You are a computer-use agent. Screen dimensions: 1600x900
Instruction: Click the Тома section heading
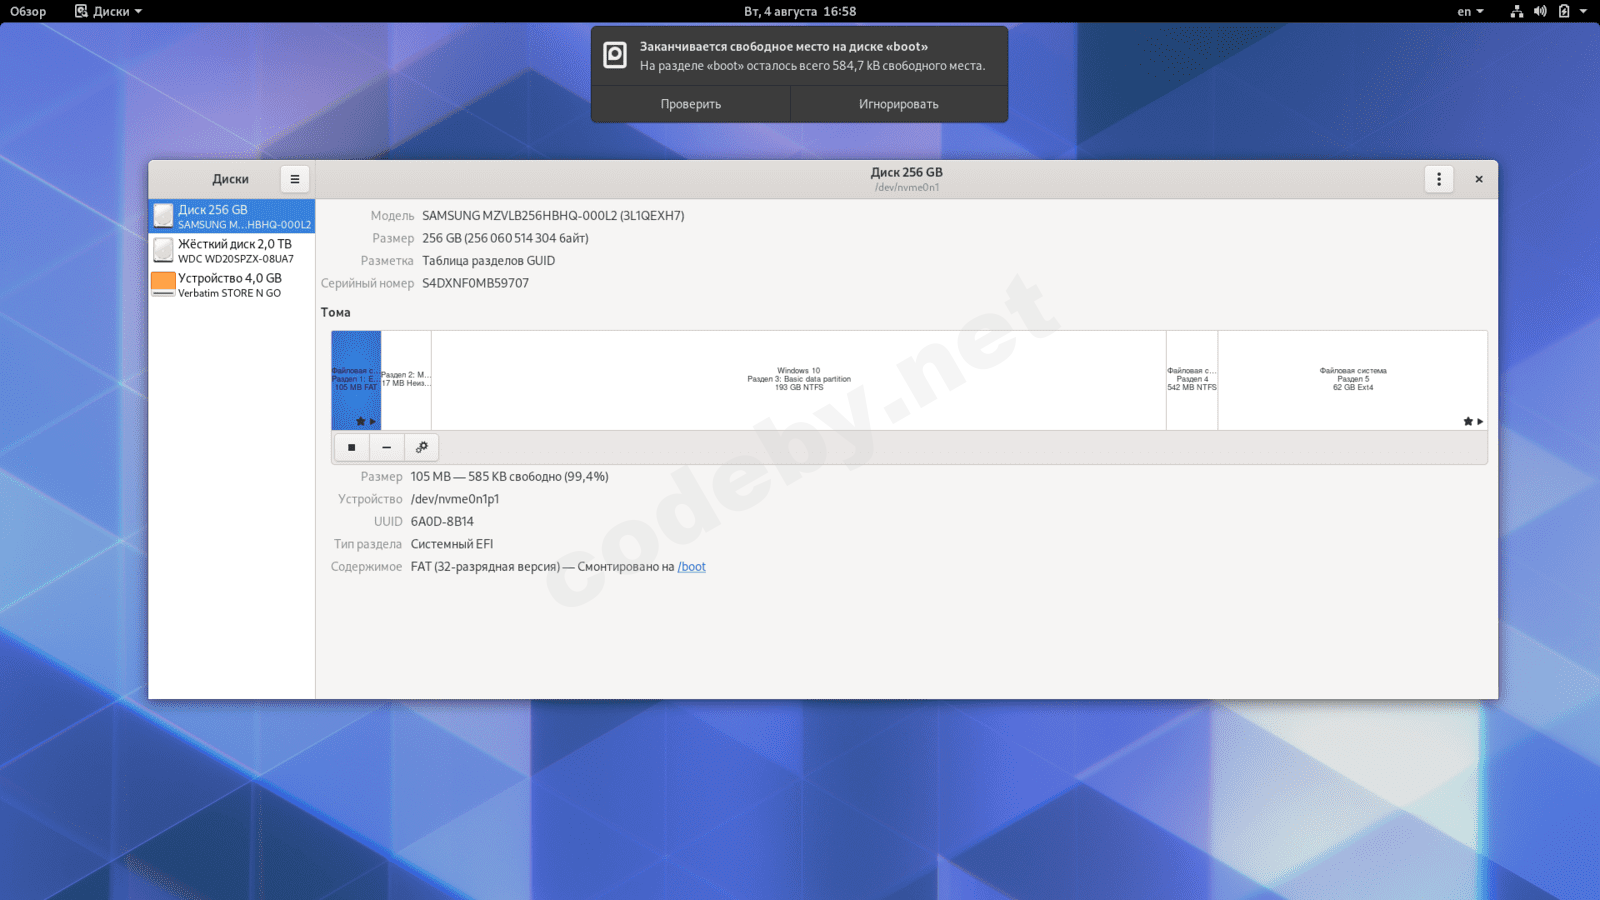[335, 312]
